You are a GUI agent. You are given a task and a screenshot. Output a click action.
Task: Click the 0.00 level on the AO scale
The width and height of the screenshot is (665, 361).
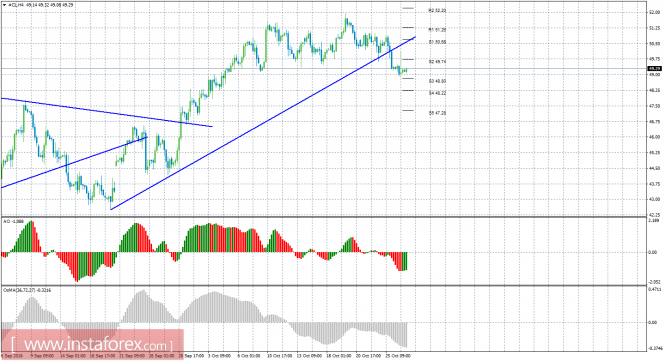click(654, 252)
